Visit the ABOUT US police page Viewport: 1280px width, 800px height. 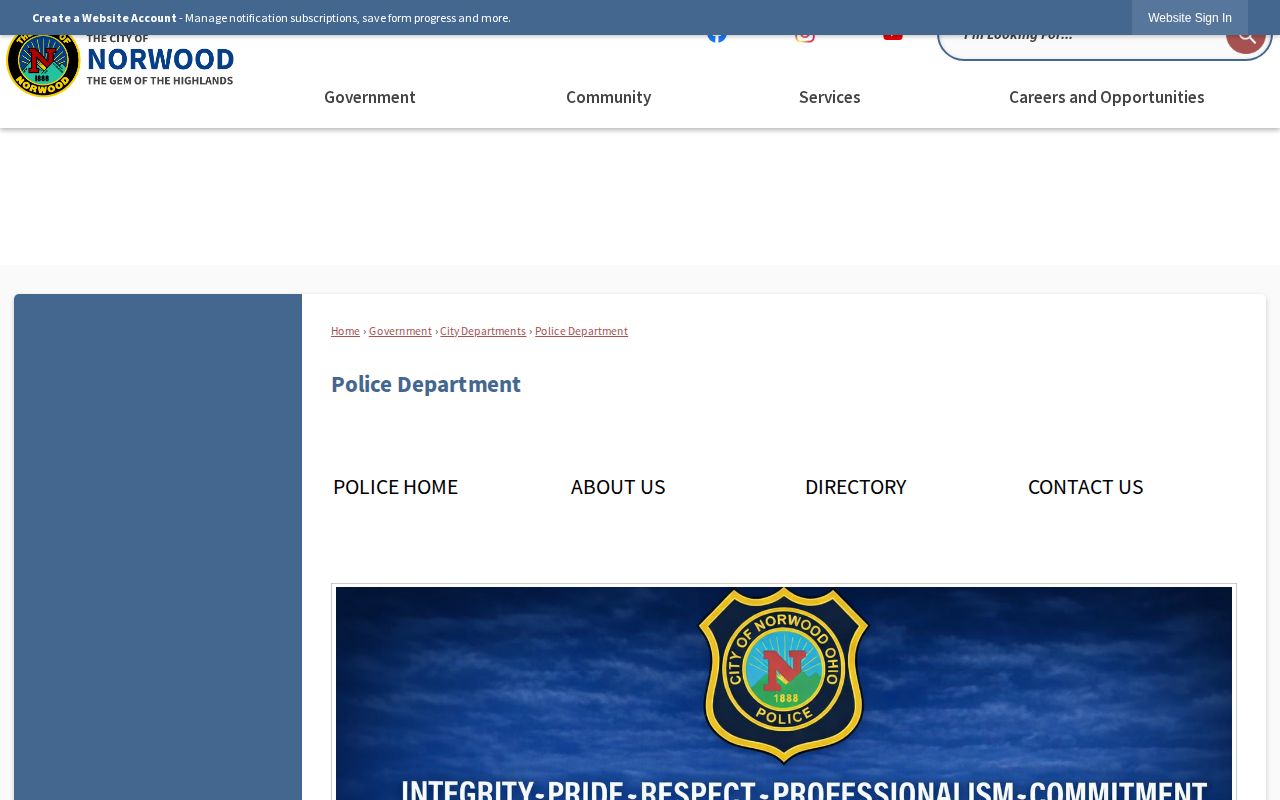tap(618, 487)
